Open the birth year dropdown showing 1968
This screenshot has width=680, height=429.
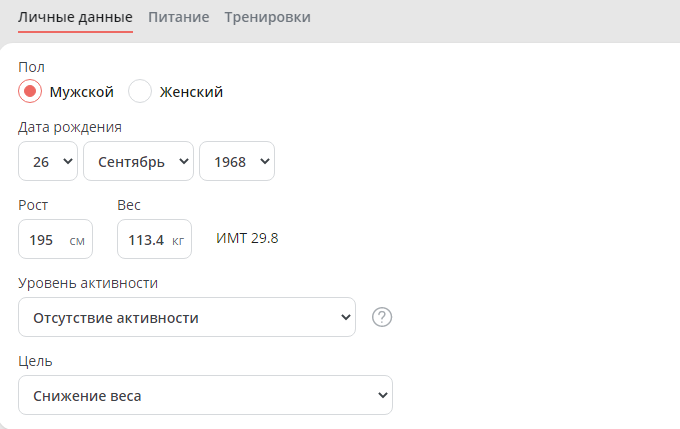pos(237,161)
